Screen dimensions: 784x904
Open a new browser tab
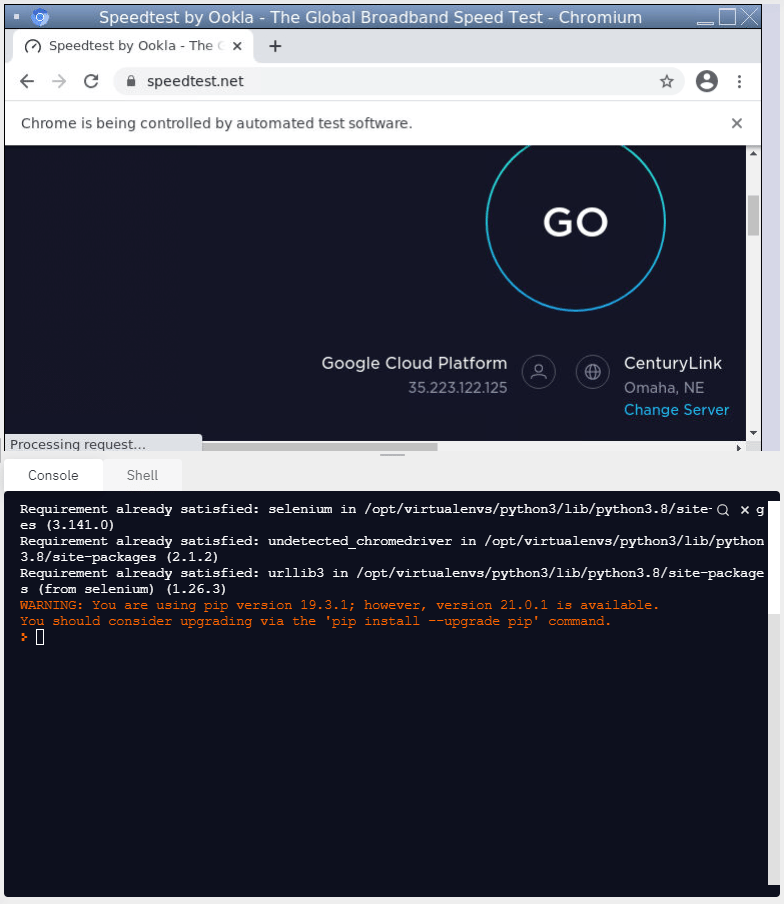[276, 46]
